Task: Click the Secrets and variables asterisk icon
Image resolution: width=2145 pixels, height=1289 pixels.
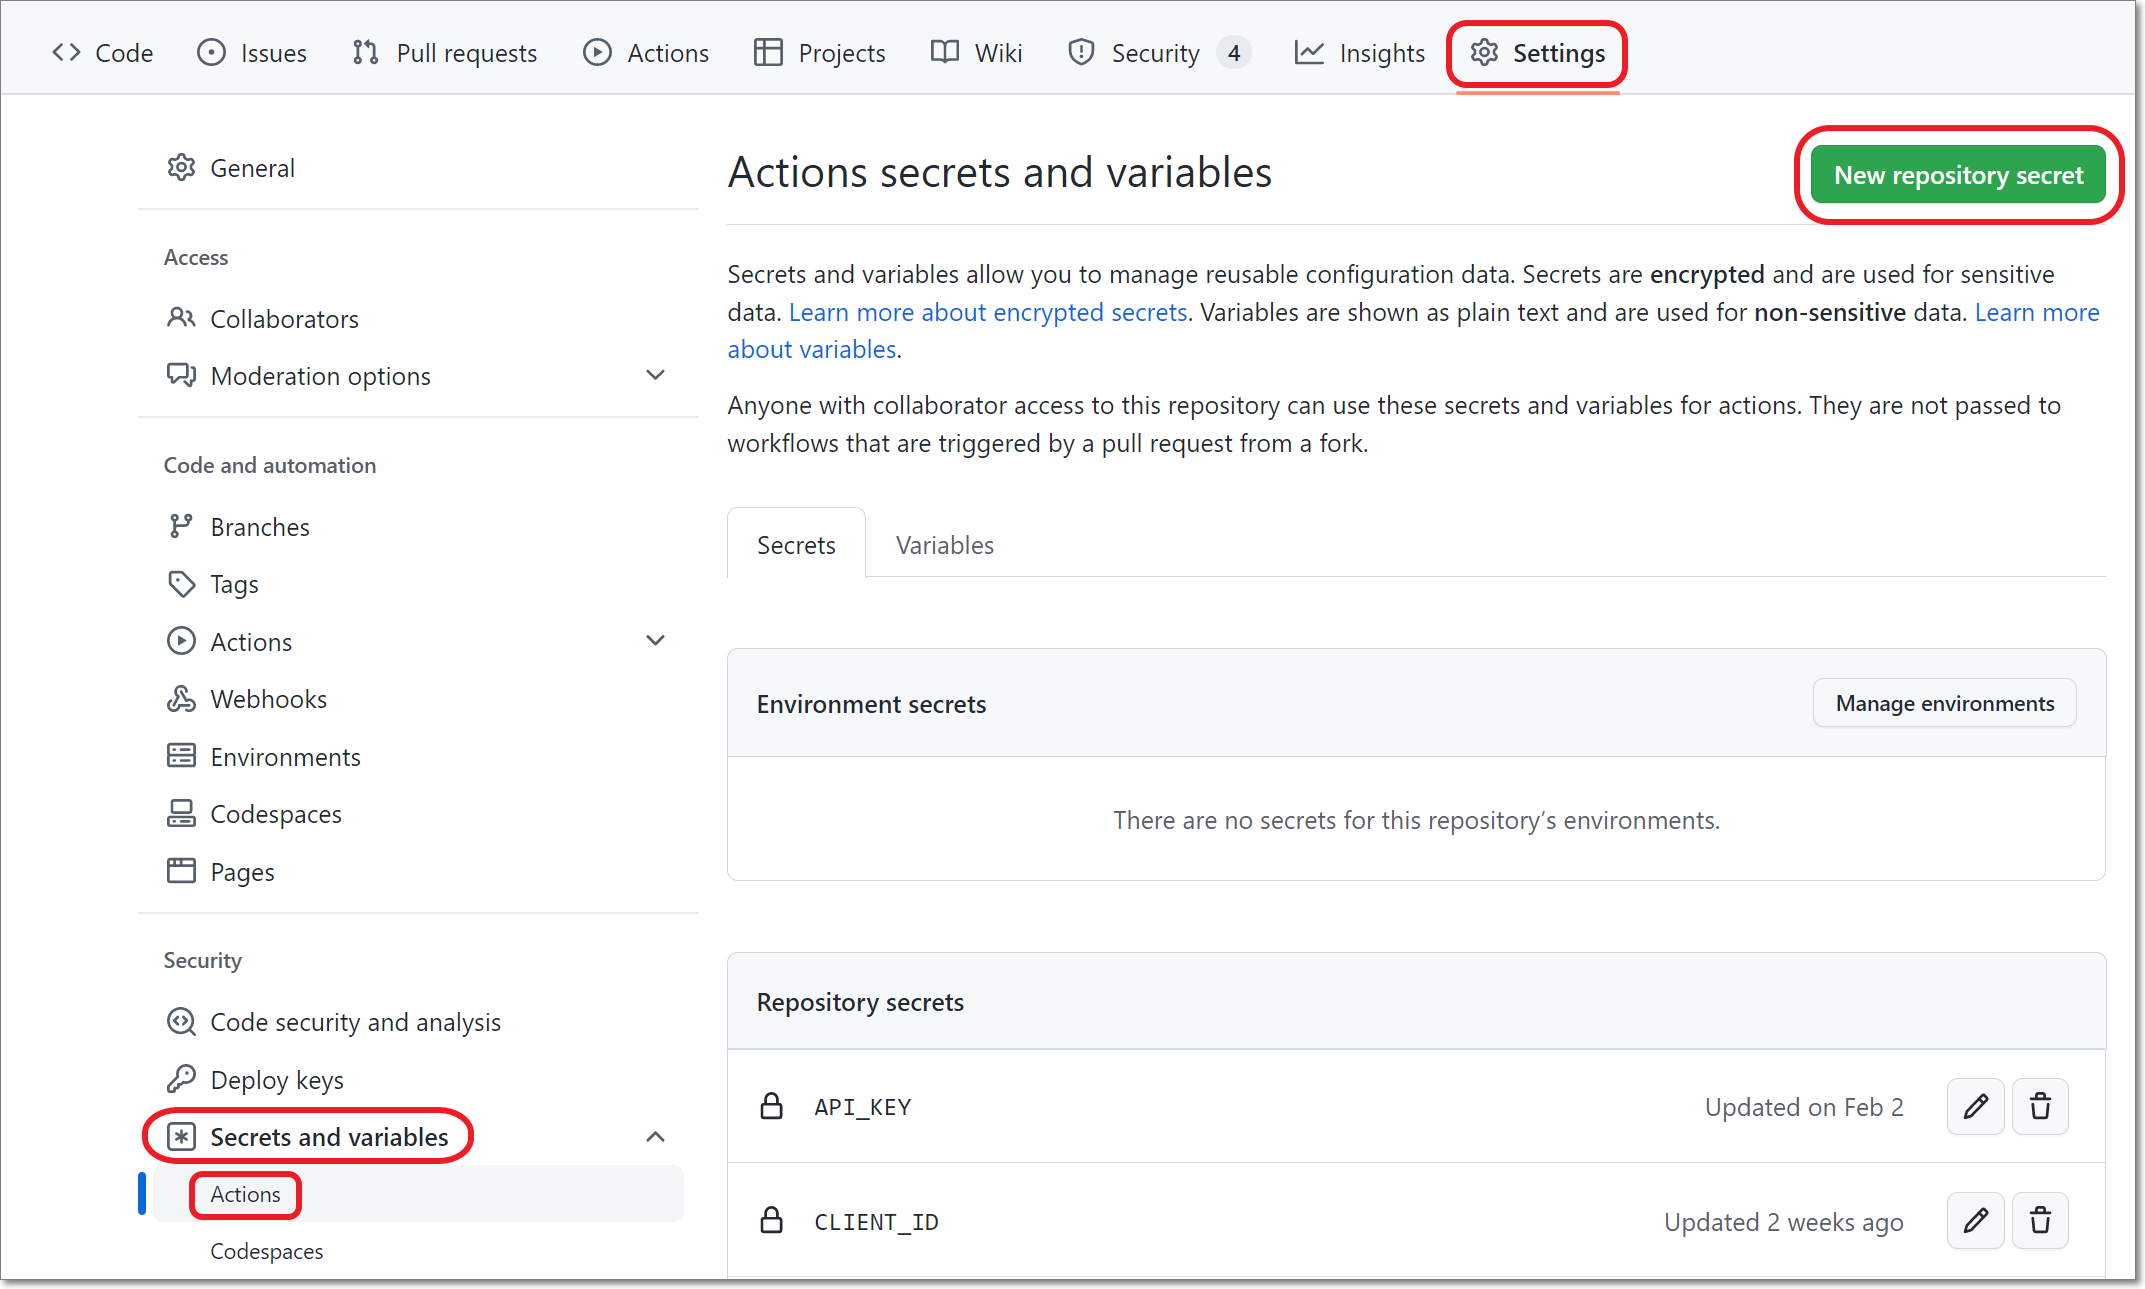Action: coord(181,1137)
